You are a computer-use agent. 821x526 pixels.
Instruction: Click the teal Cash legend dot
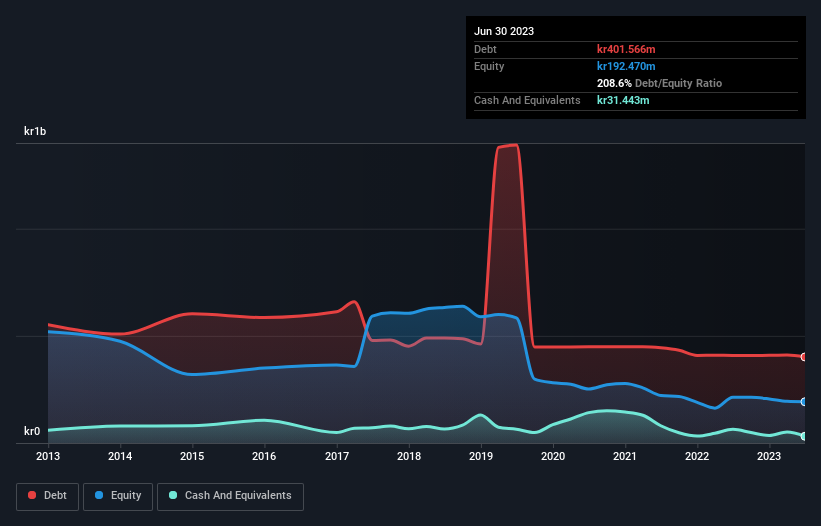click(173, 495)
